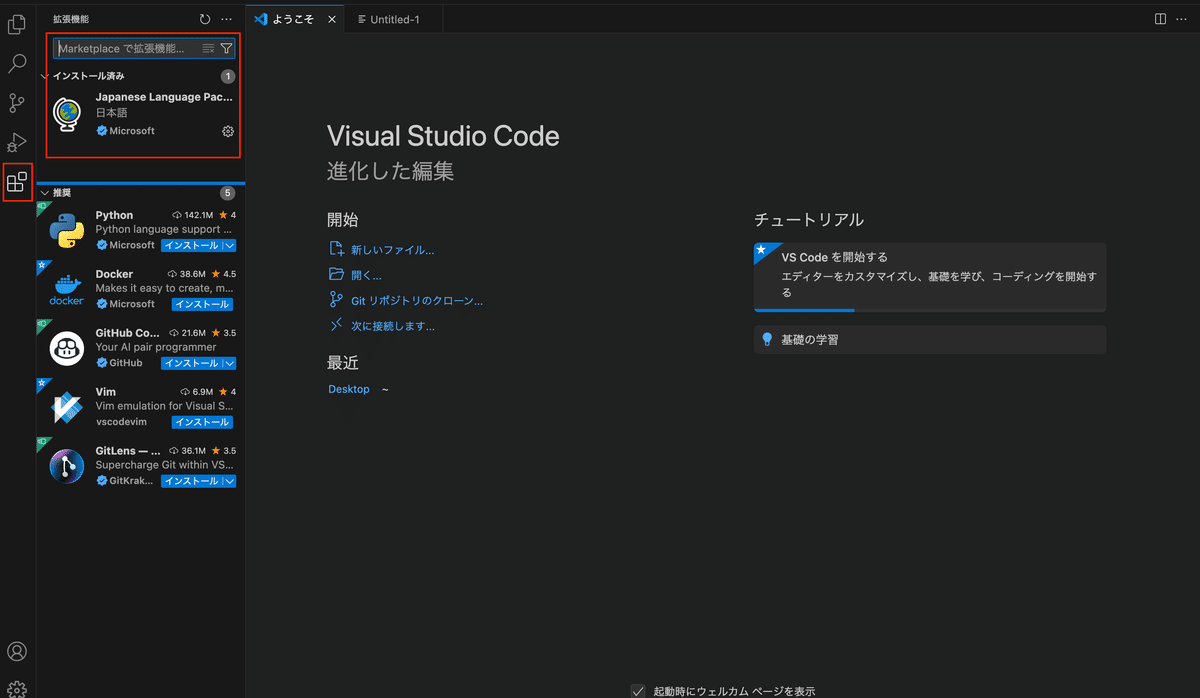Click the Git branch icon beside クローン
Viewport: 1200px width, 698px height.
(x=336, y=299)
